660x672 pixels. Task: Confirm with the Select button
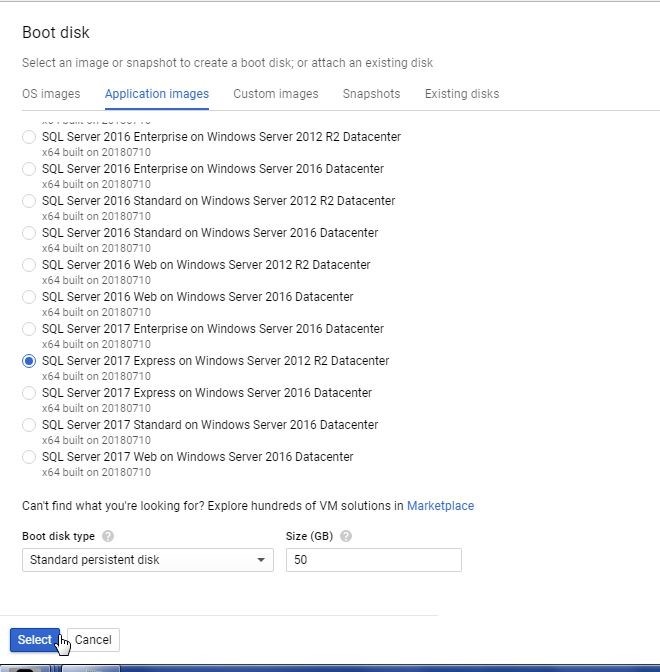(x=35, y=640)
